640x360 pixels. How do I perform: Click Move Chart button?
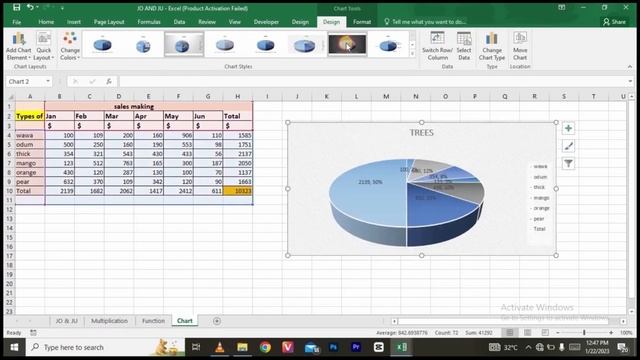tap(520, 46)
